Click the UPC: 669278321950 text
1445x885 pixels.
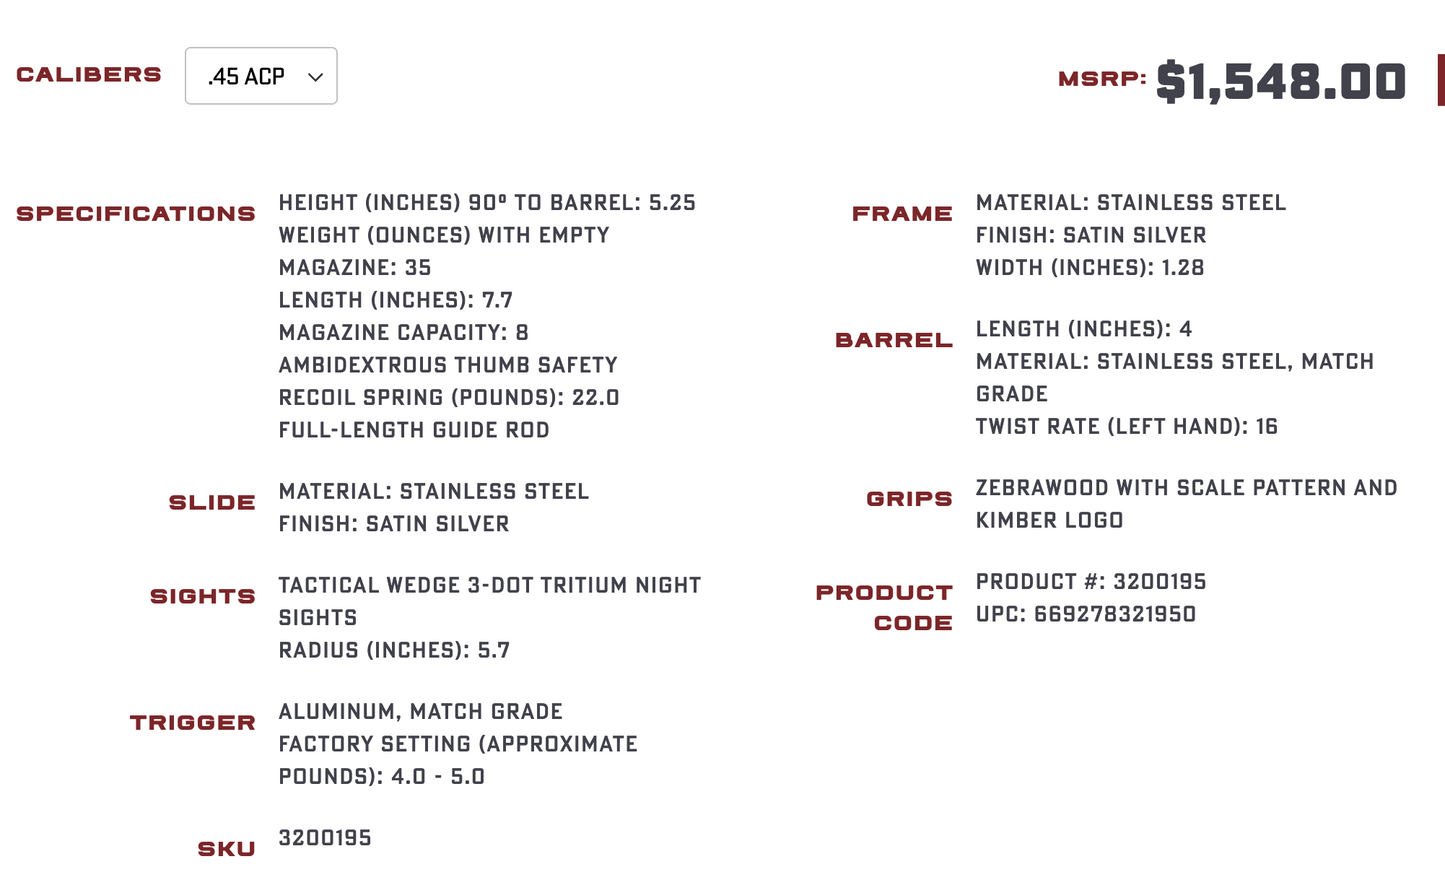click(1086, 614)
